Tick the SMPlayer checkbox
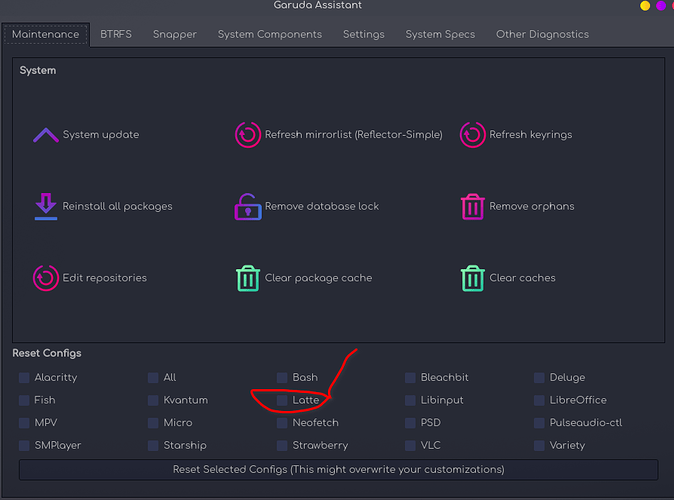 coord(24,445)
